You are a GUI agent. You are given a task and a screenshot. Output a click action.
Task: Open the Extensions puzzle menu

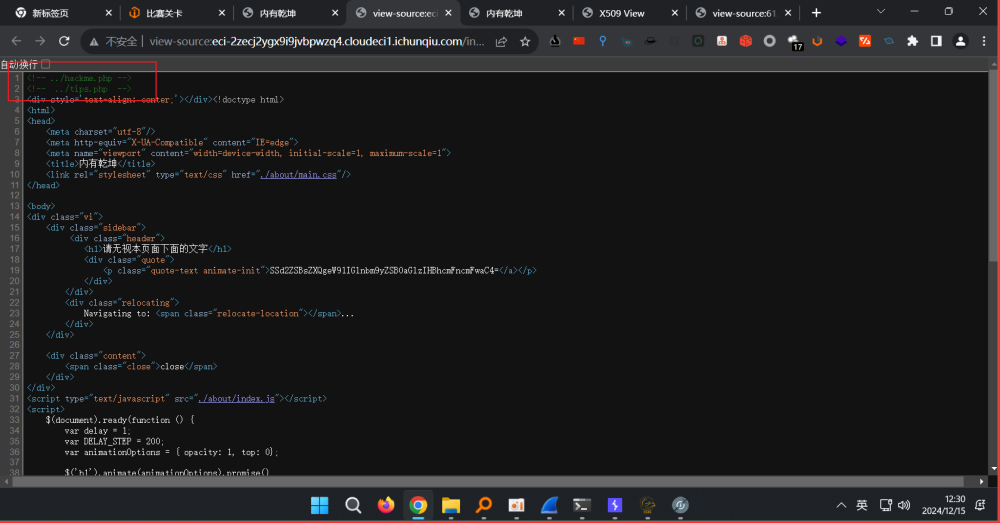913,41
